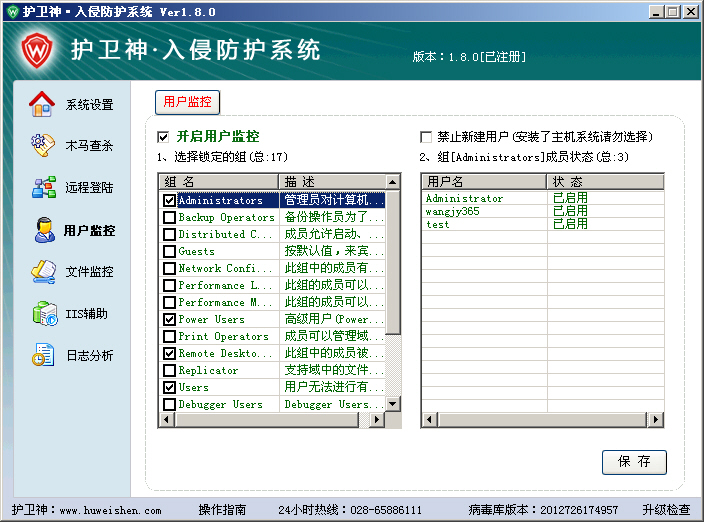
Task: Check the Backup Operators group checkbox
Action: tap(169, 217)
